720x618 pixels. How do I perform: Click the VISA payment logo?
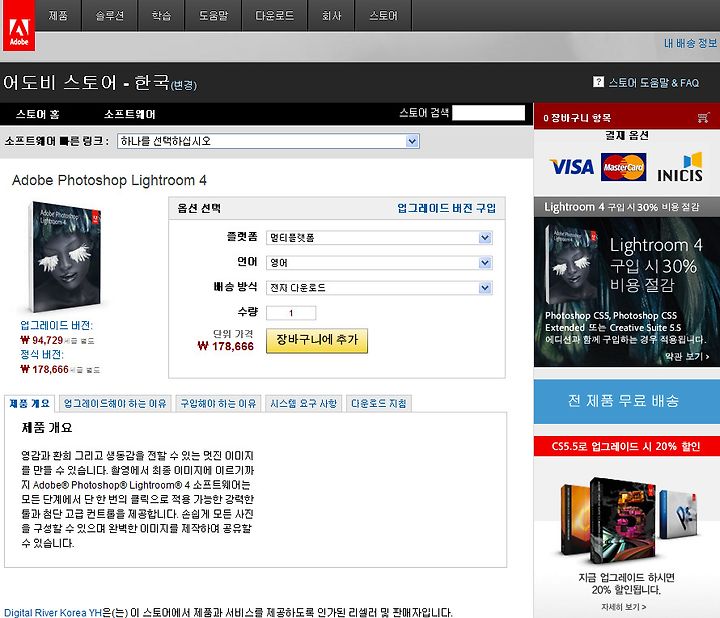pos(572,167)
